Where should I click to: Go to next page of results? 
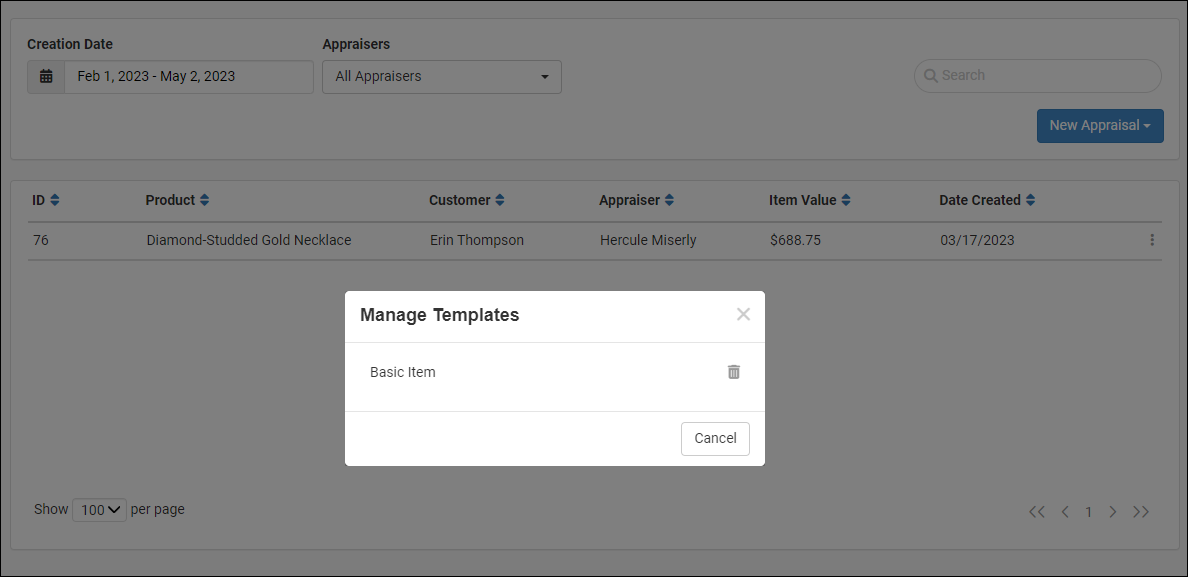click(x=1113, y=512)
